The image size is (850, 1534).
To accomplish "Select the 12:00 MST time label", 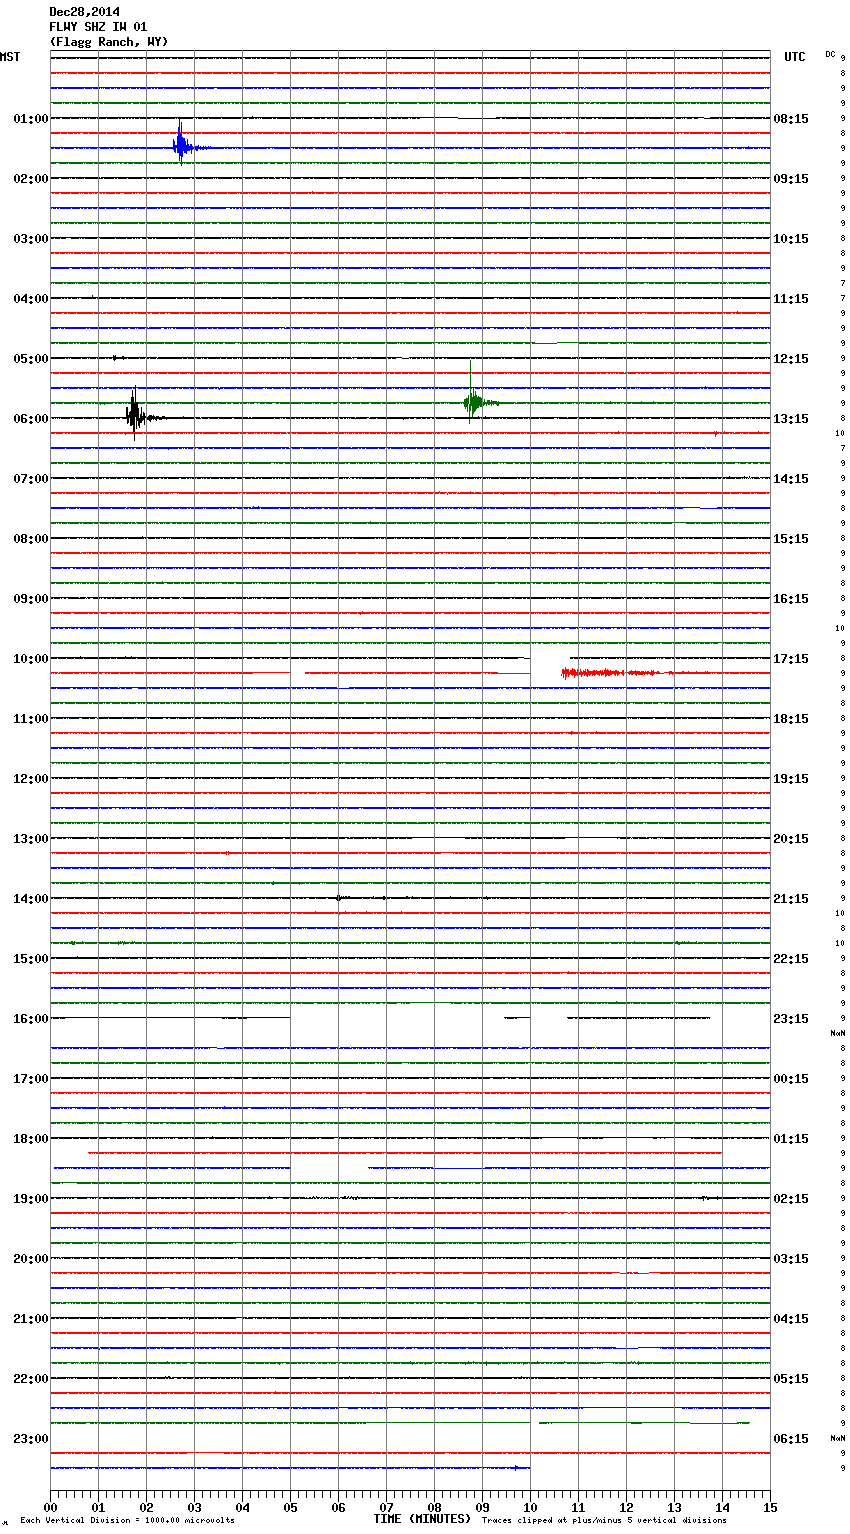I will click(x=31, y=779).
